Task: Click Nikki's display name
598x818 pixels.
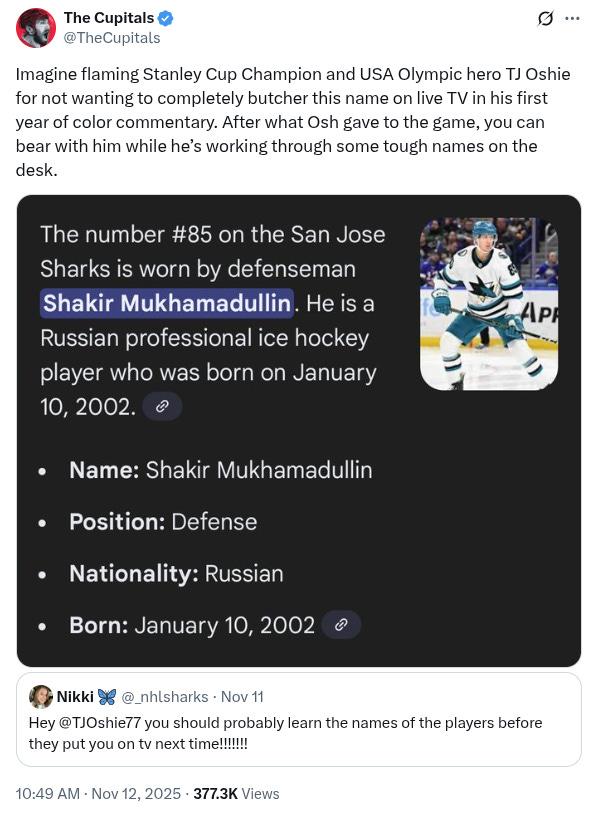Action: (75, 696)
